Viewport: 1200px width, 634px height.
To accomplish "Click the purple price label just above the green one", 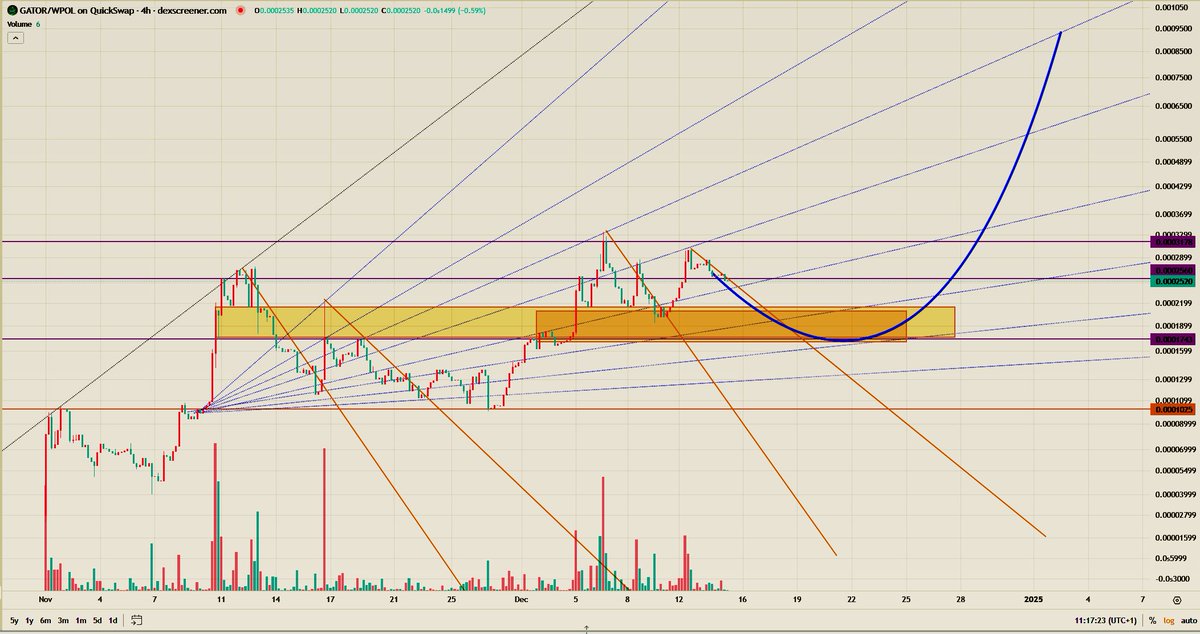I will coord(1173,271).
